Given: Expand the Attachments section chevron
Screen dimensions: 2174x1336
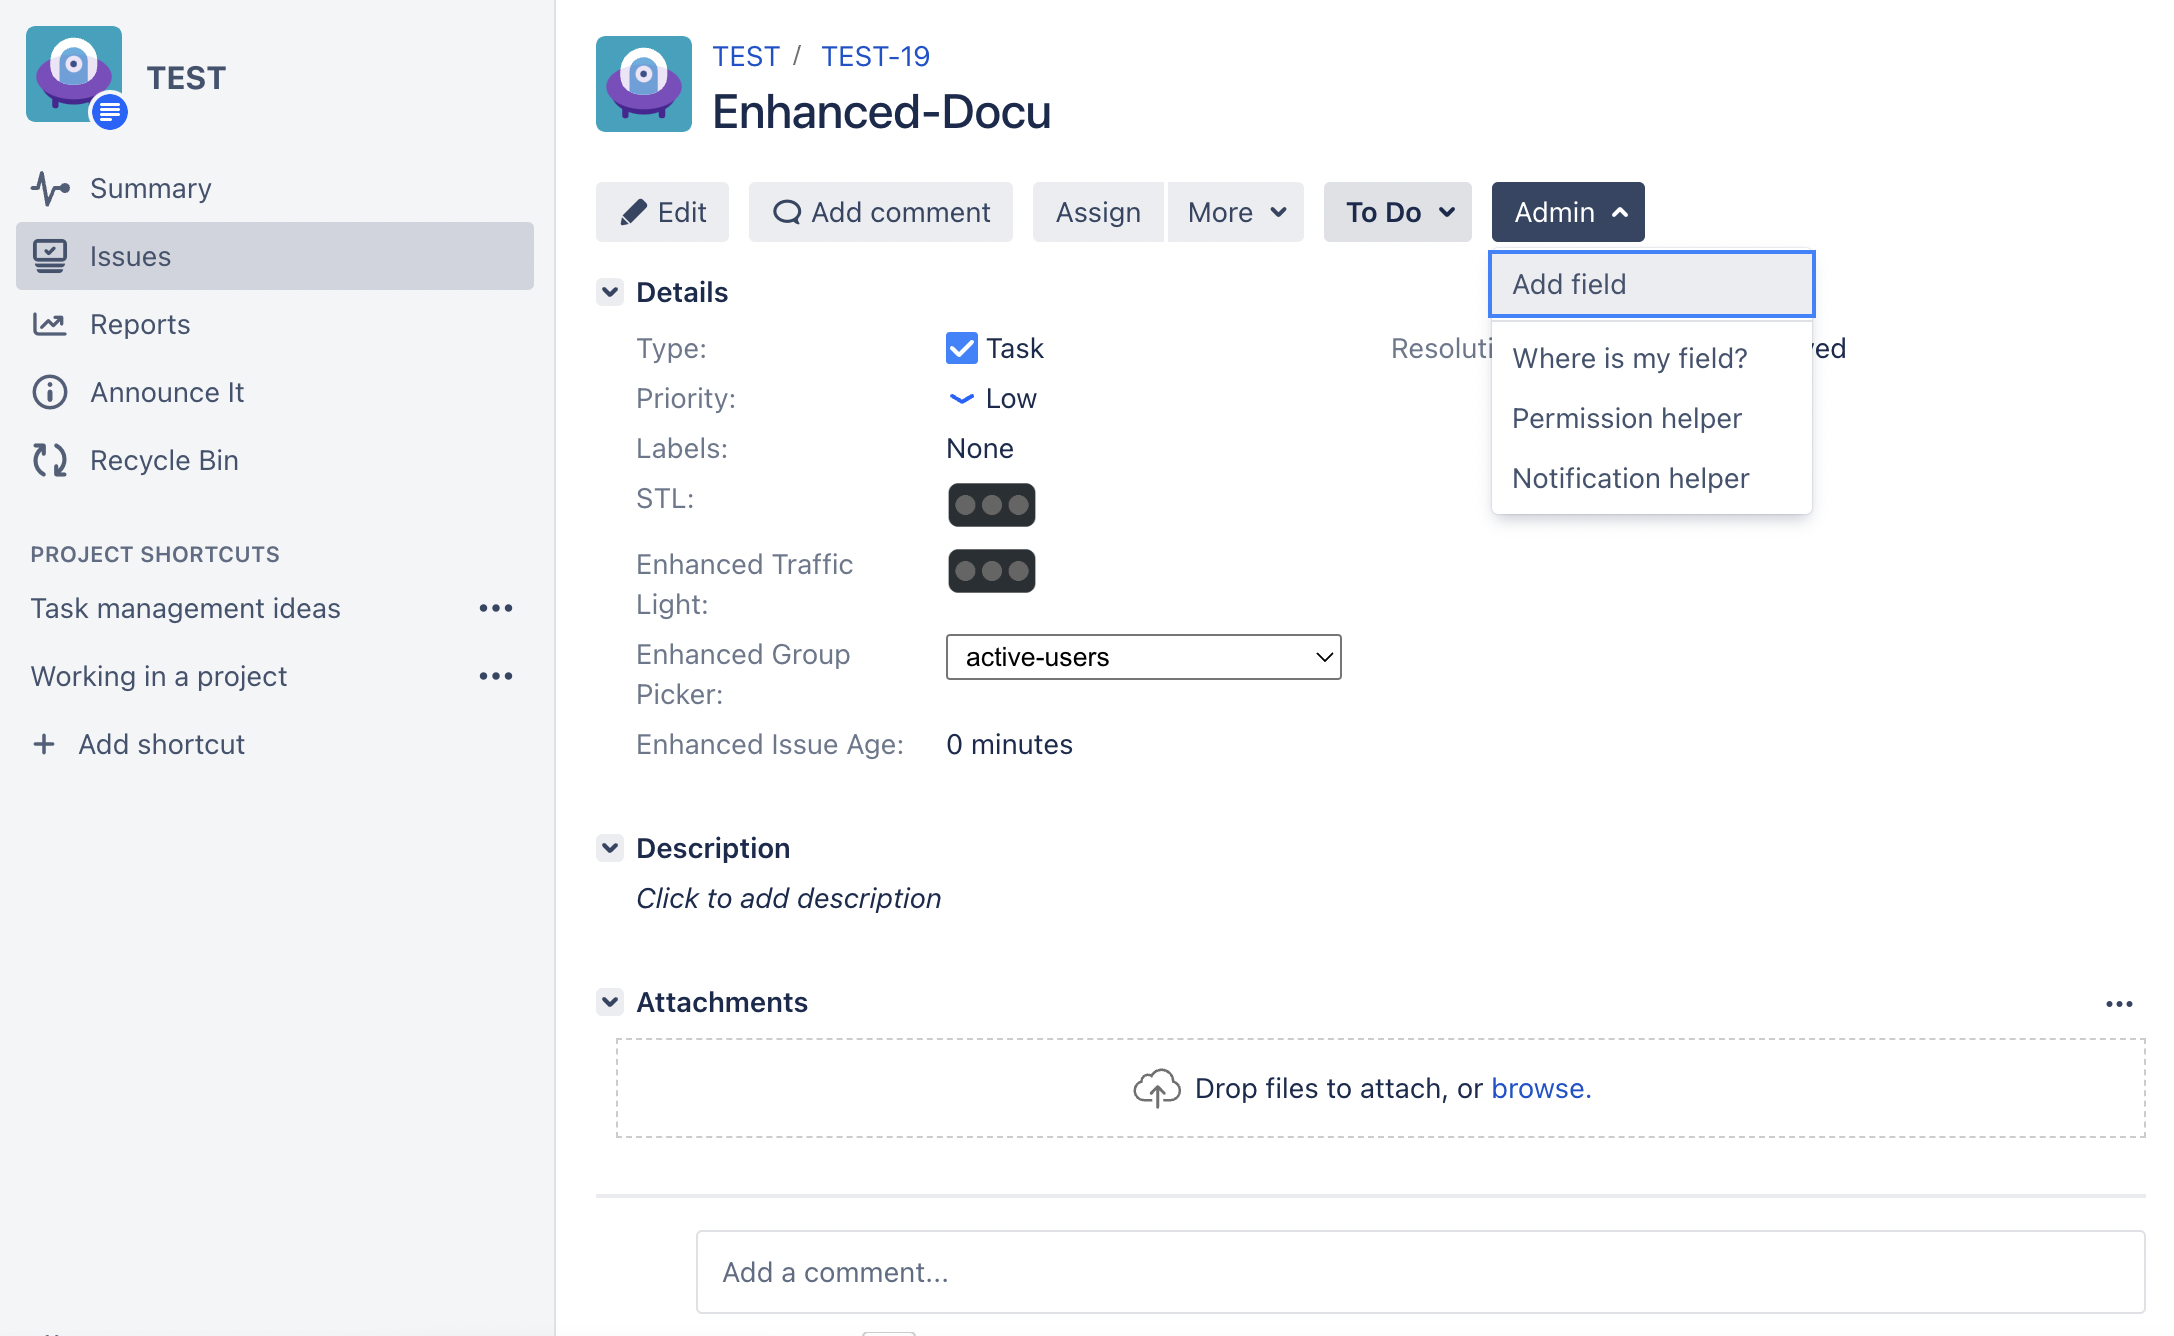Looking at the screenshot, I should [610, 1000].
